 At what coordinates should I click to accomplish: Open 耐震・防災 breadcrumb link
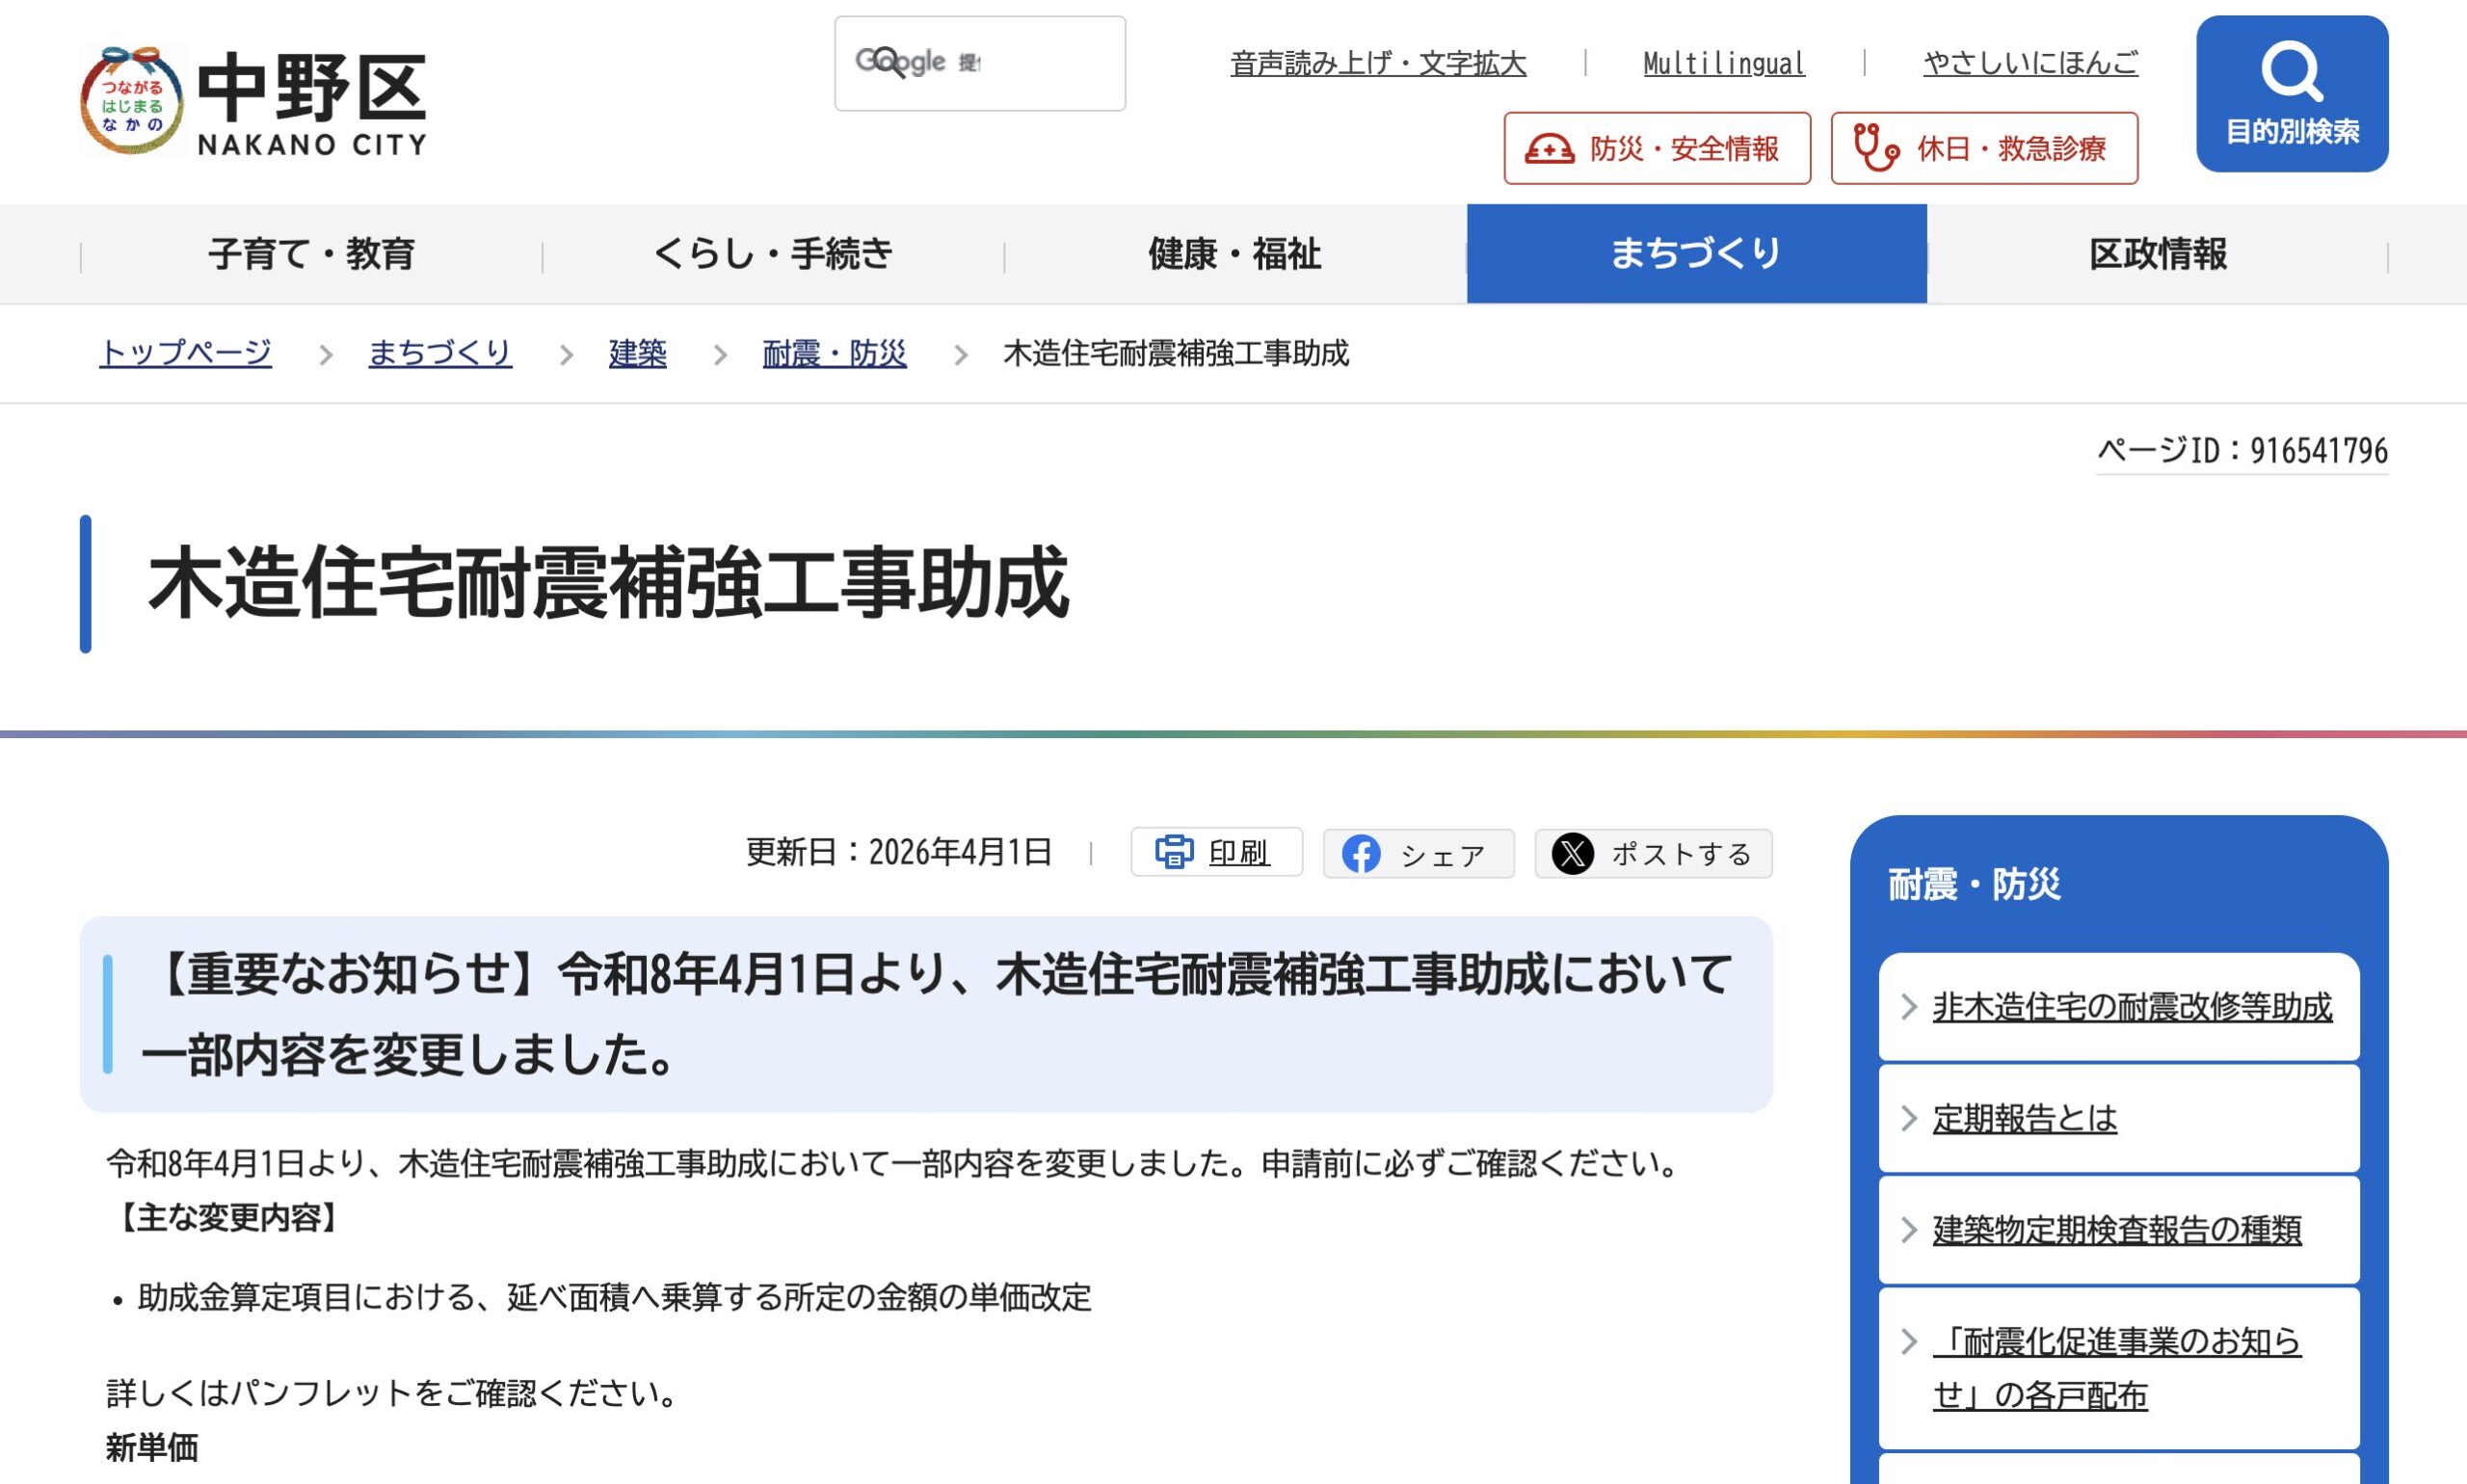(x=834, y=353)
